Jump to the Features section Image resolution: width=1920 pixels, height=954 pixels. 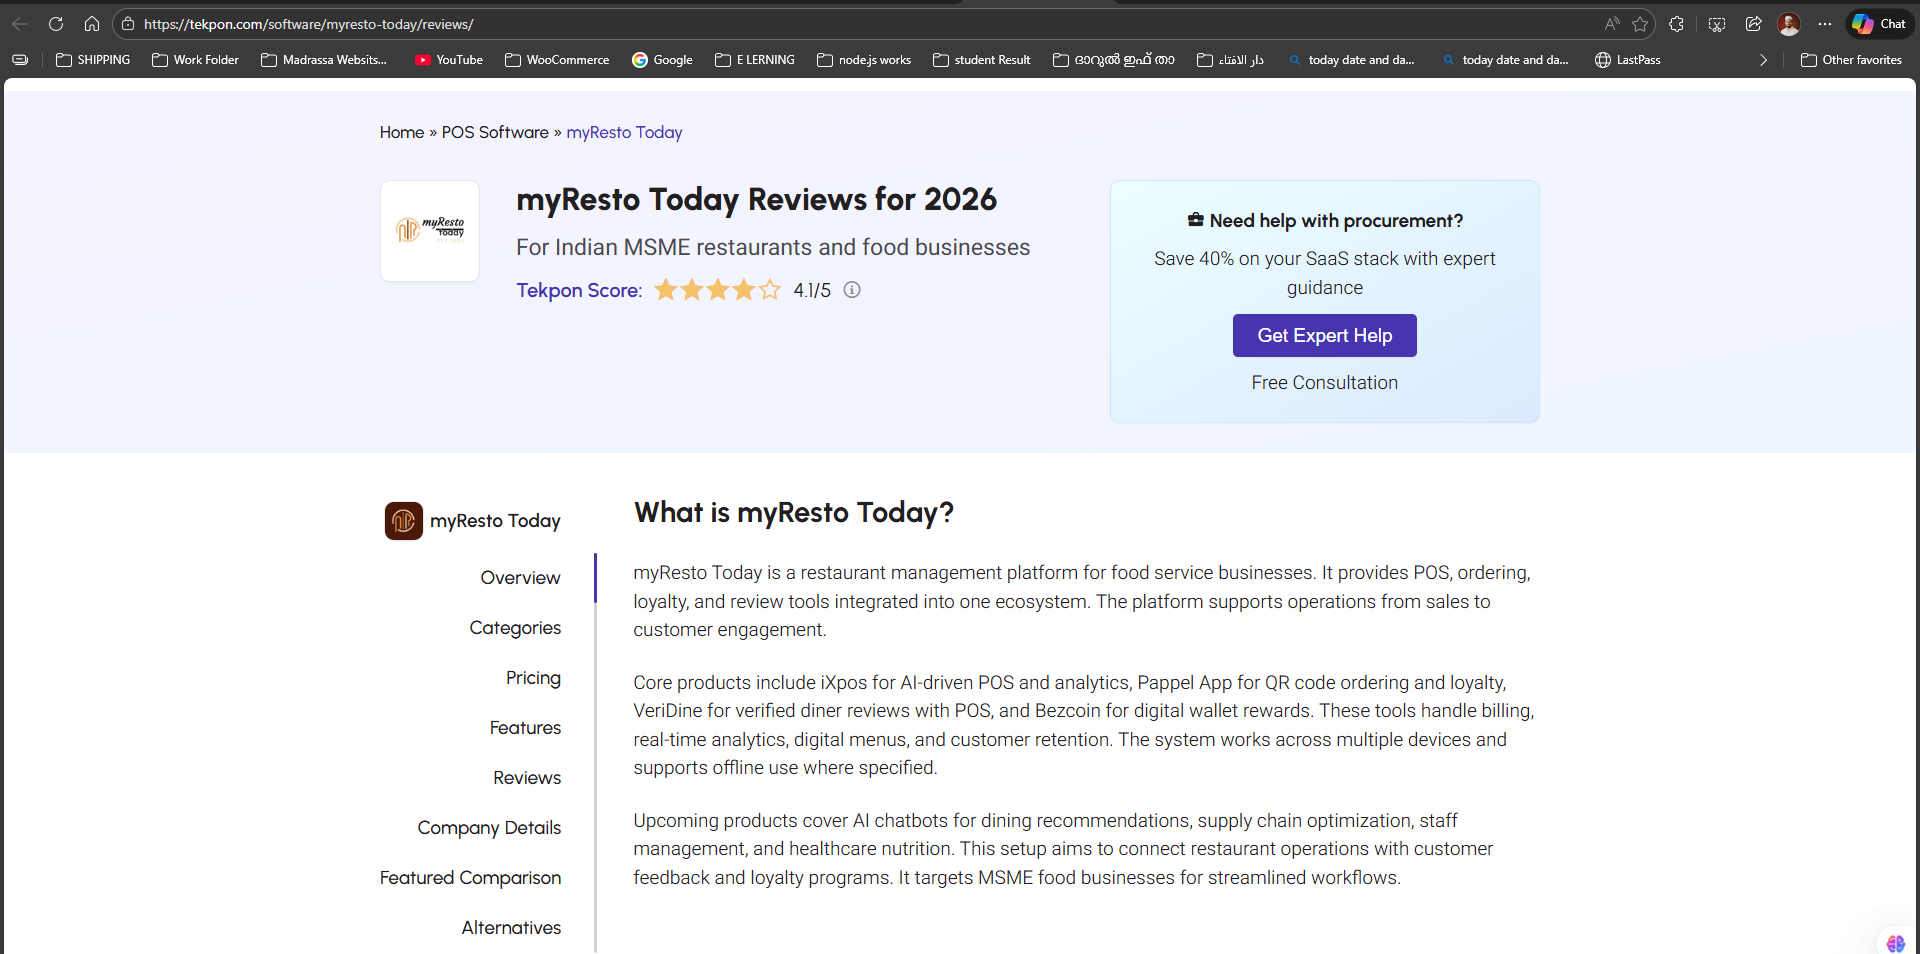click(525, 728)
